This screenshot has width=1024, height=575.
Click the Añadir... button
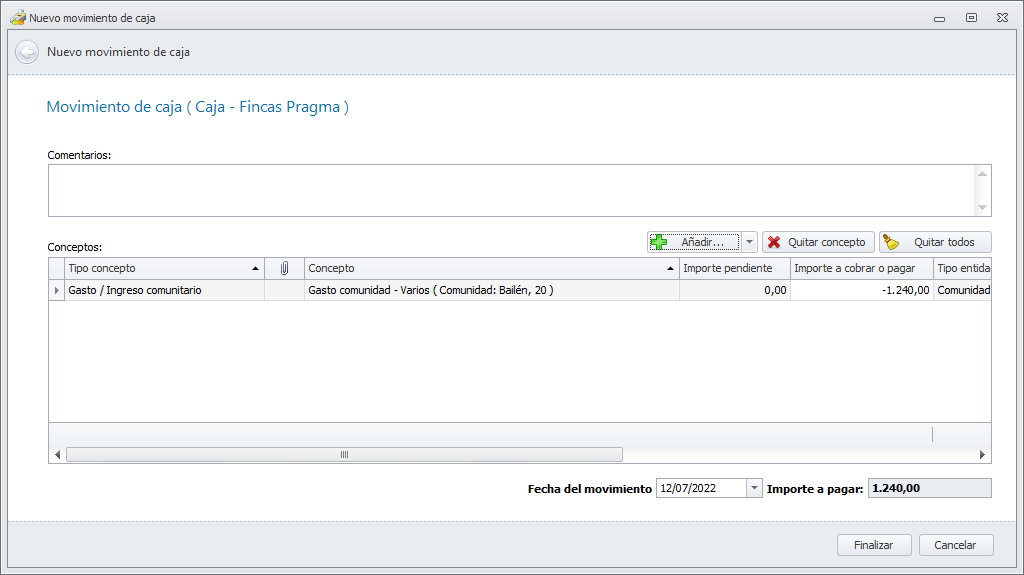tap(695, 242)
